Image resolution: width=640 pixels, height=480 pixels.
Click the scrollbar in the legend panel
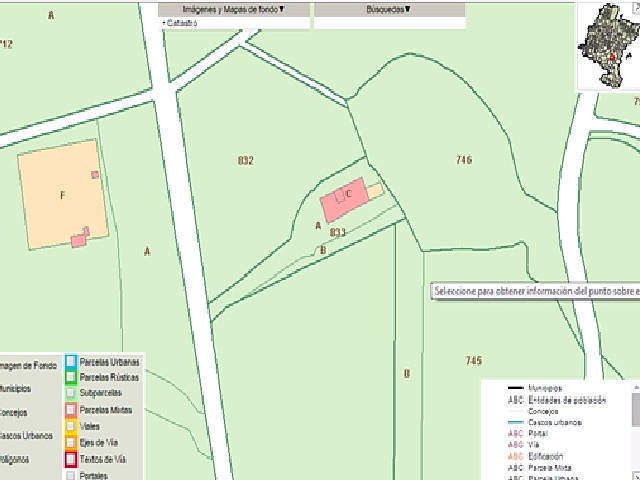[x=635, y=410]
